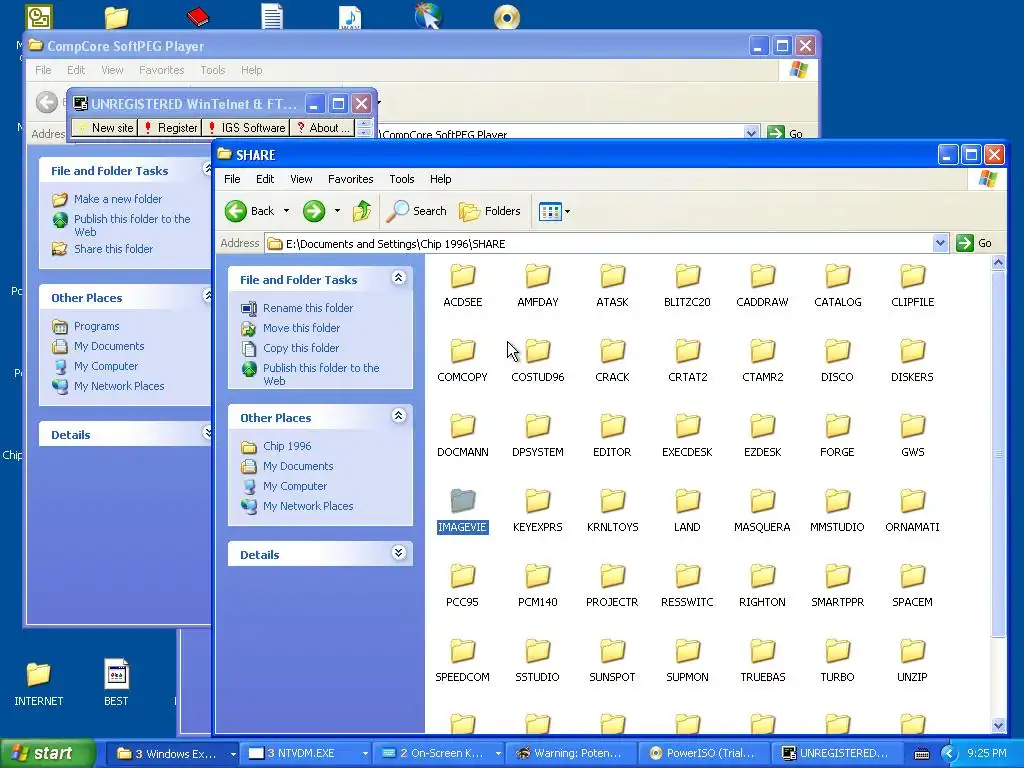Select the SPACEM folder
Image resolution: width=1024 pixels, height=768 pixels.
(x=912, y=586)
